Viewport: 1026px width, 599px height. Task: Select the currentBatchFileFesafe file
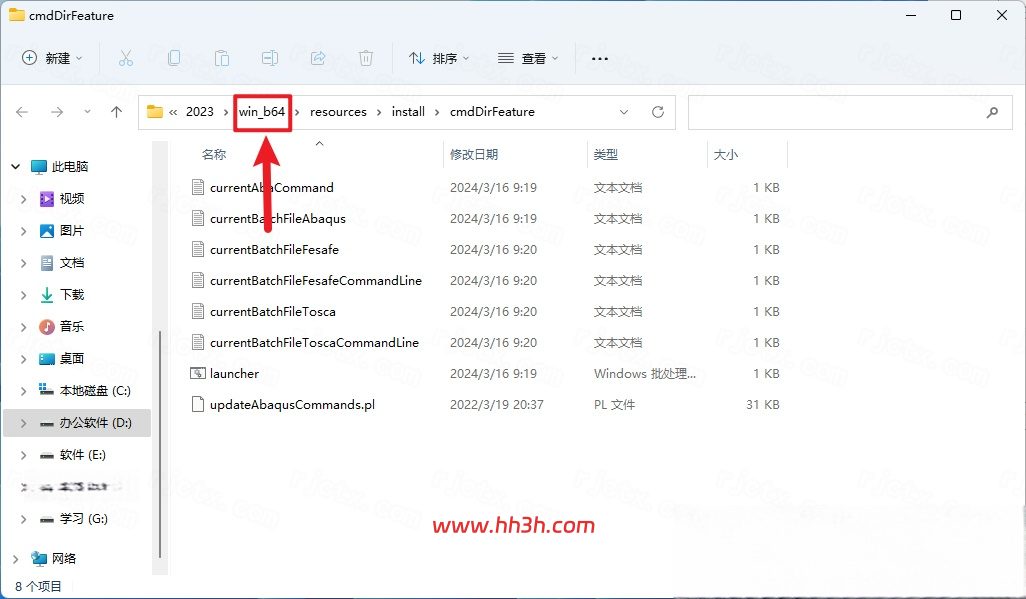pos(274,249)
